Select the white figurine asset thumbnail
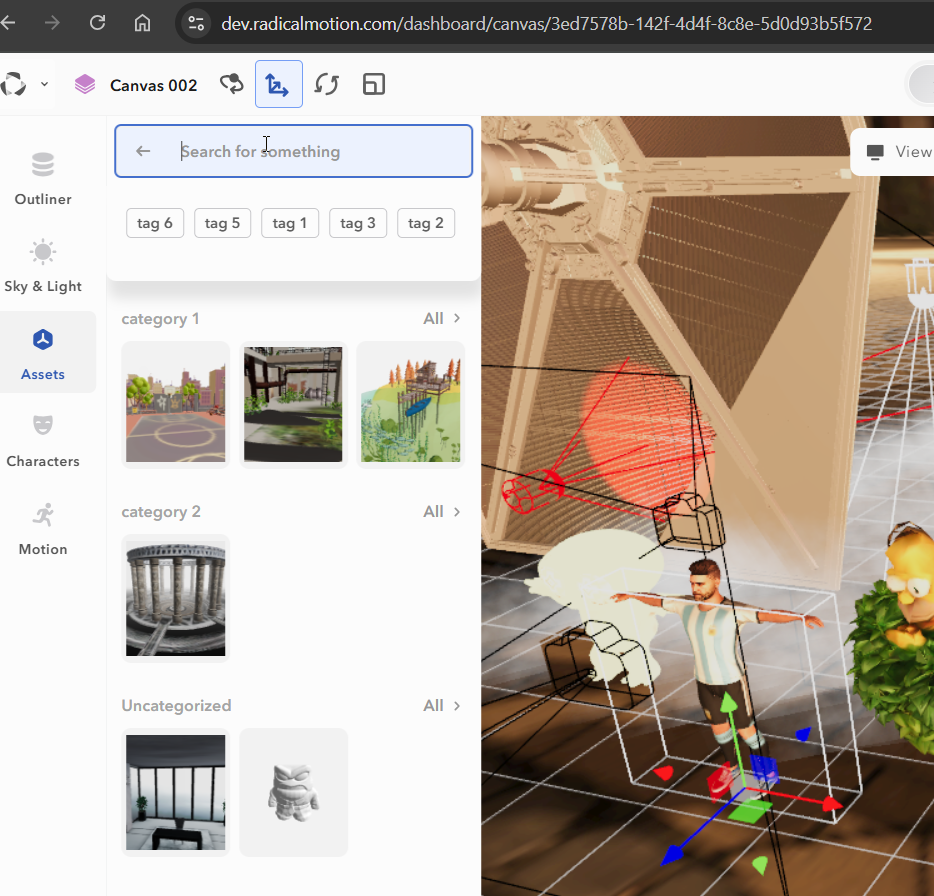Viewport: 934px width, 896px height. pyautogui.click(x=293, y=792)
